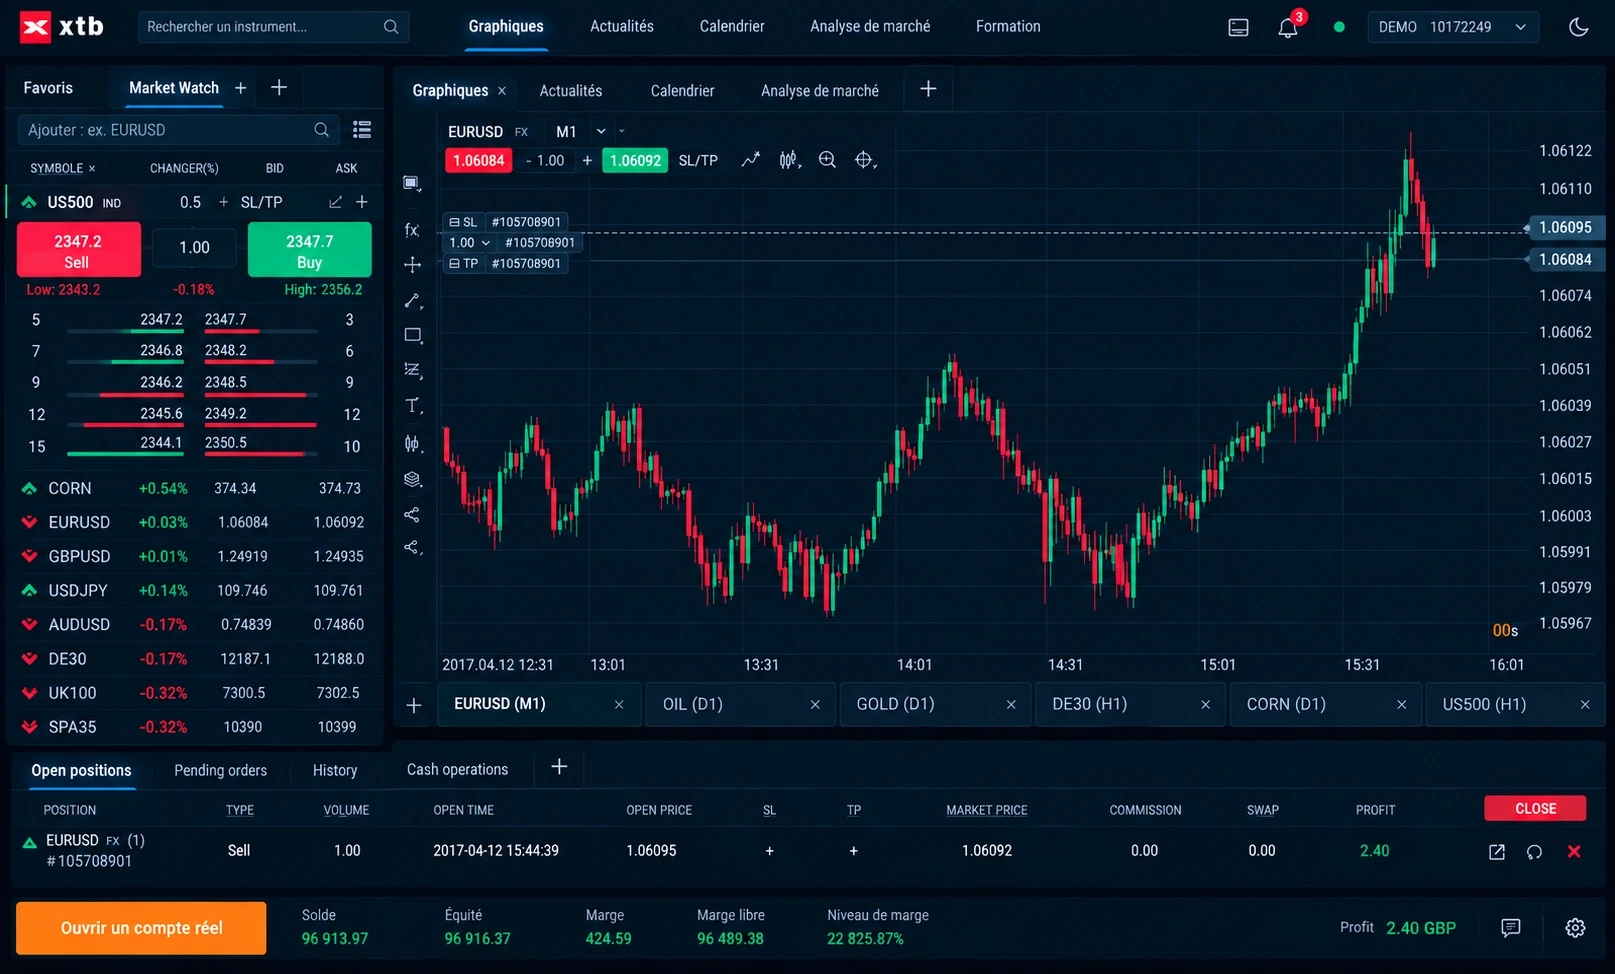This screenshot has width=1615, height=974.
Task: Open the fx indicators tool
Action: (x=412, y=229)
